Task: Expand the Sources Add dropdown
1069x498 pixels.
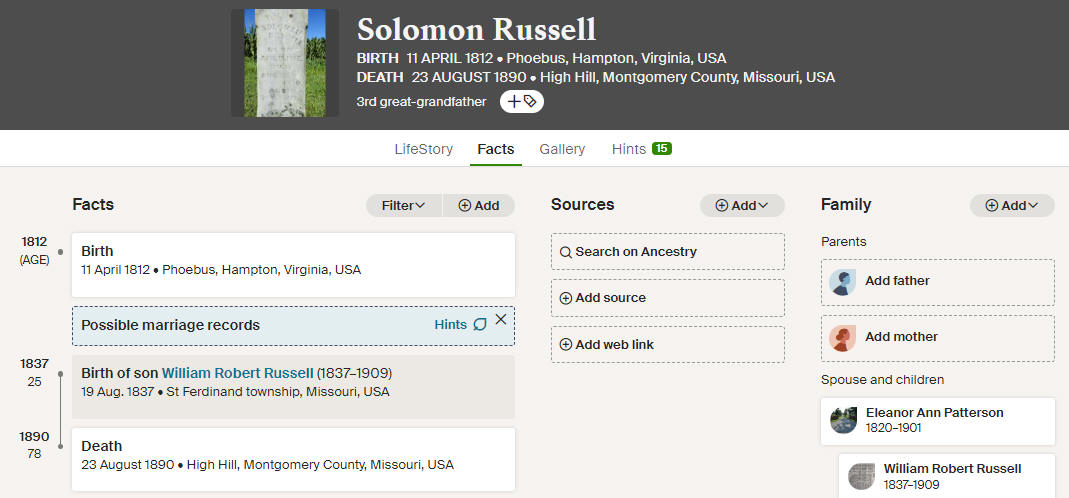Action: (x=742, y=205)
